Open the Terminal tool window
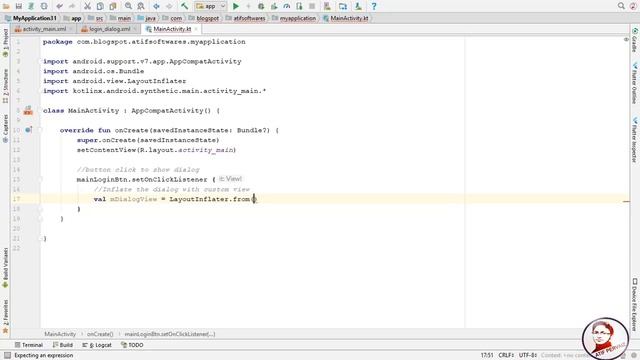Image resolution: width=640 pixels, height=360 pixels. pyautogui.click(x=29, y=345)
